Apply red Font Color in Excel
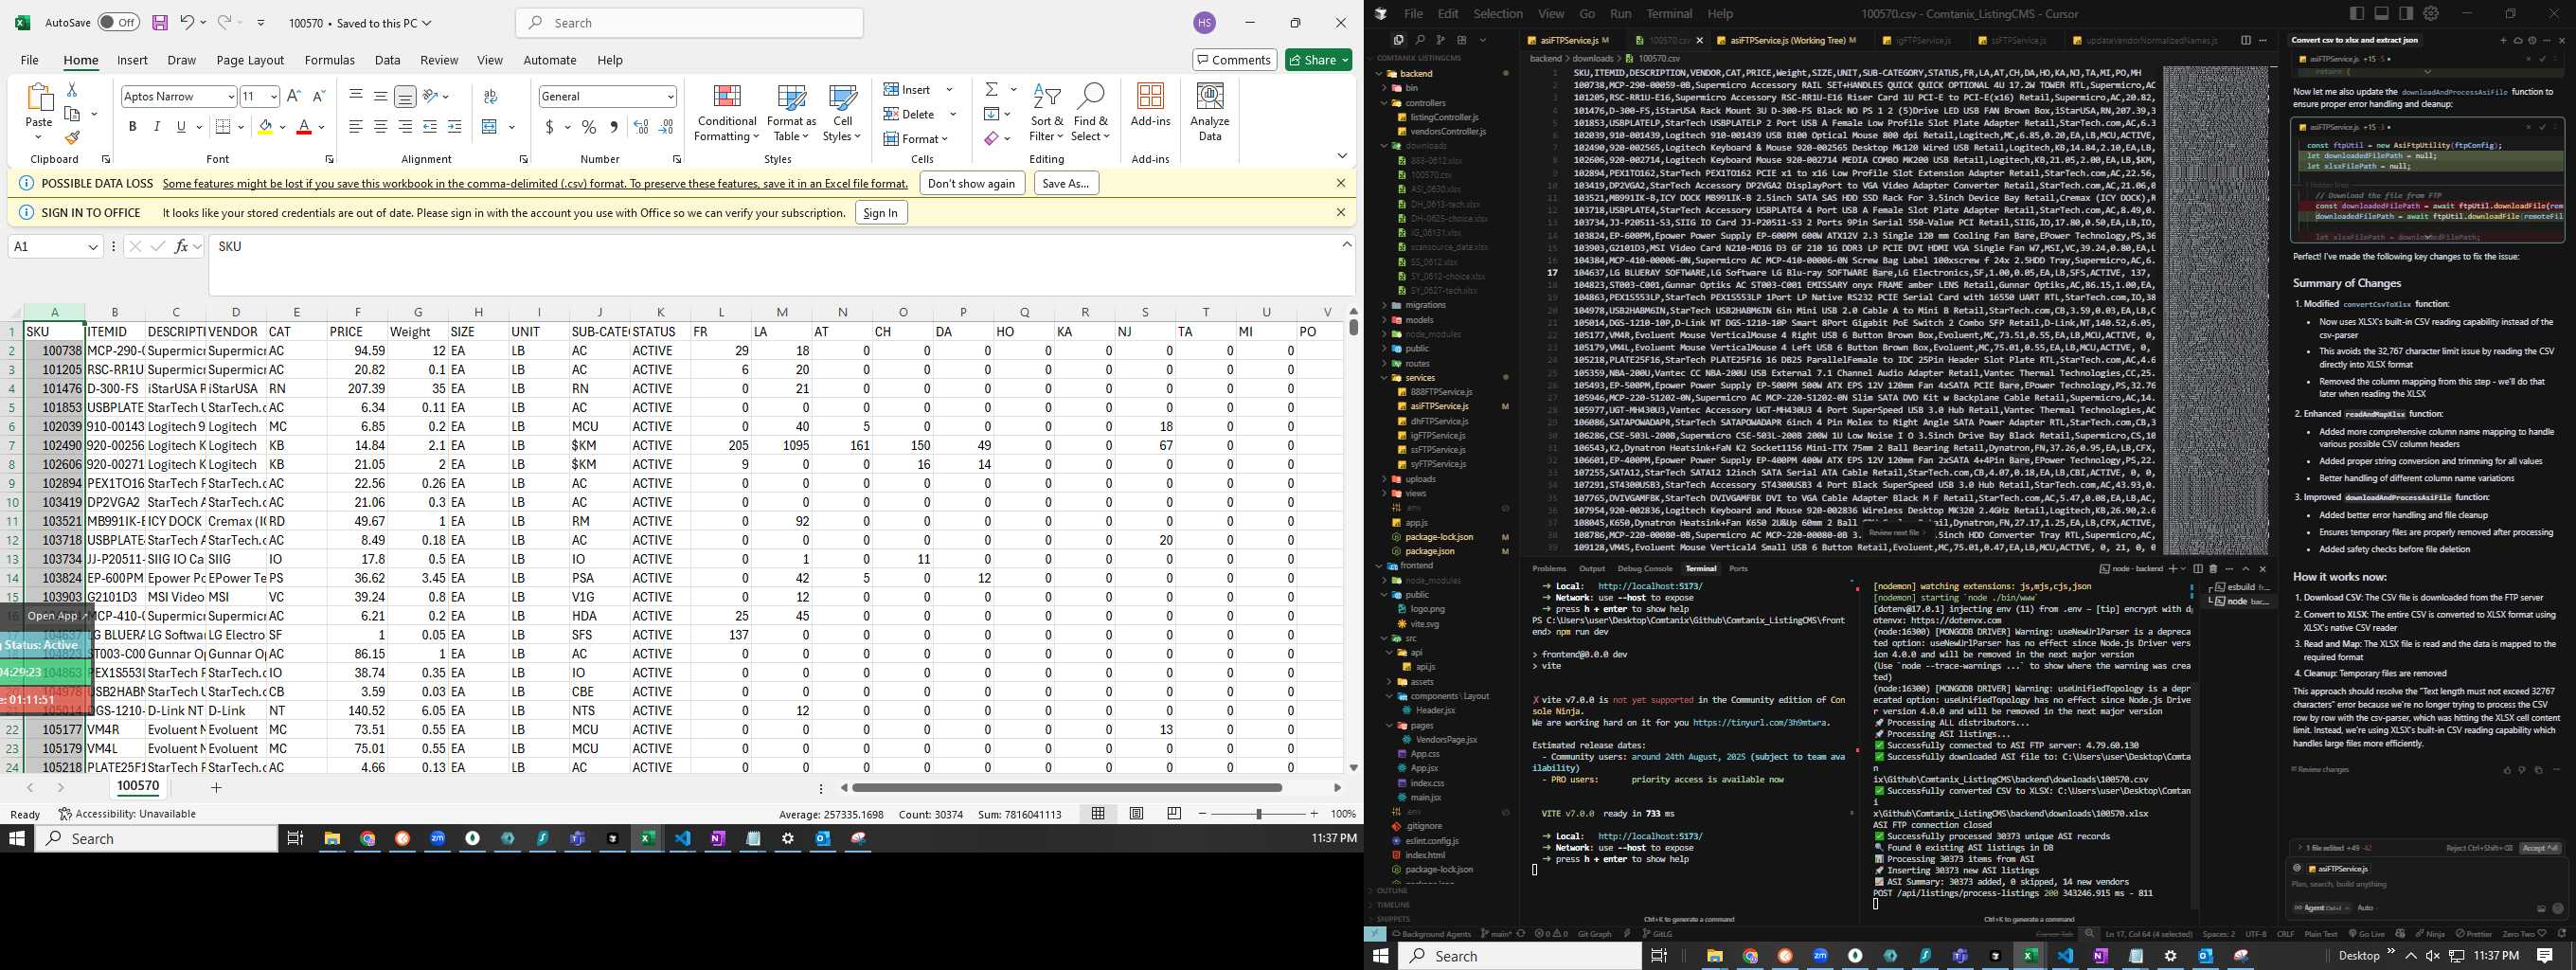 coord(304,127)
